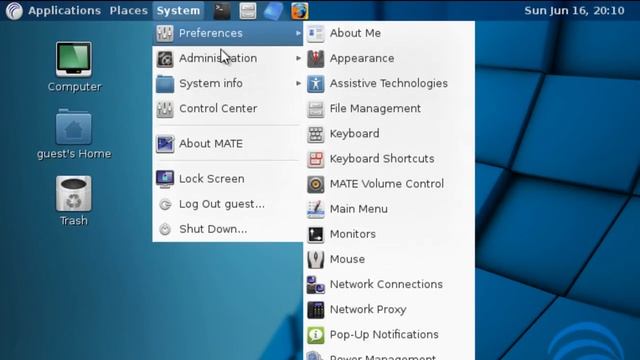Open Keyboard preferences entry

point(389,134)
